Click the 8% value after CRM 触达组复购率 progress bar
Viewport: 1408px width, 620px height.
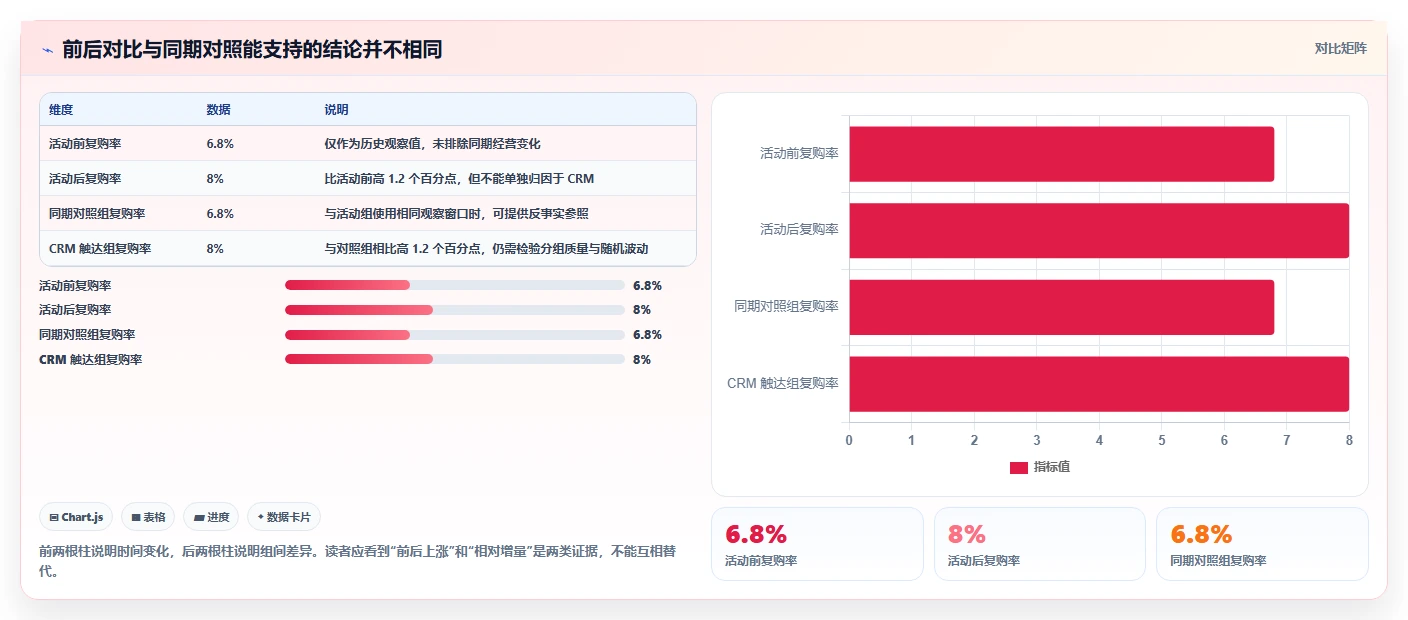tap(642, 359)
